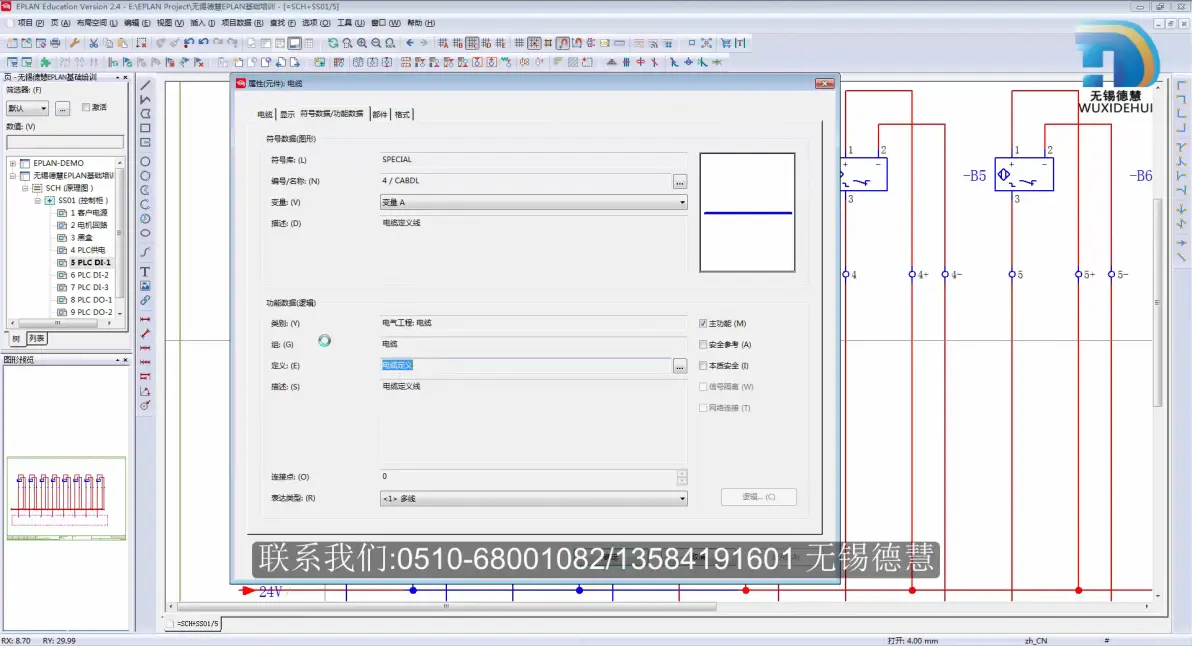This screenshot has height=646, width=1192.
Task: Toggle the 网络连接 checkbox
Action: pos(703,408)
